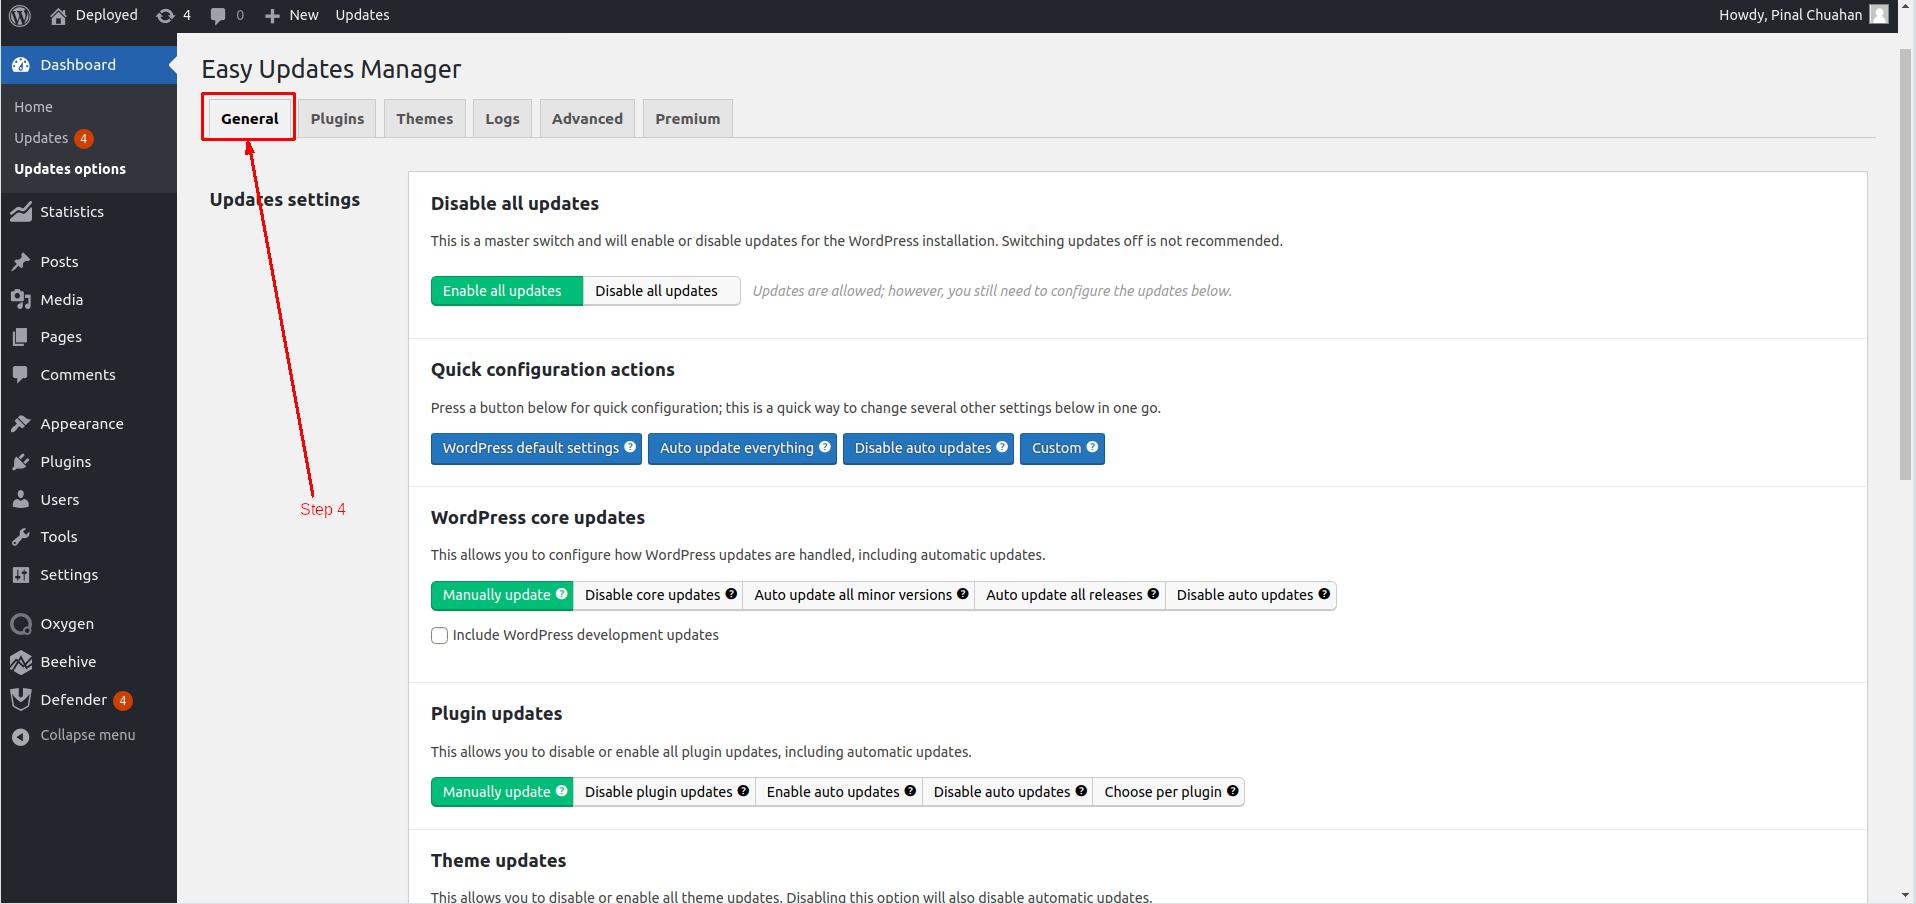Select Disable all updates toggle
Image resolution: width=1916 pixels, height=904 pixels.
click(x=661, y=291)
